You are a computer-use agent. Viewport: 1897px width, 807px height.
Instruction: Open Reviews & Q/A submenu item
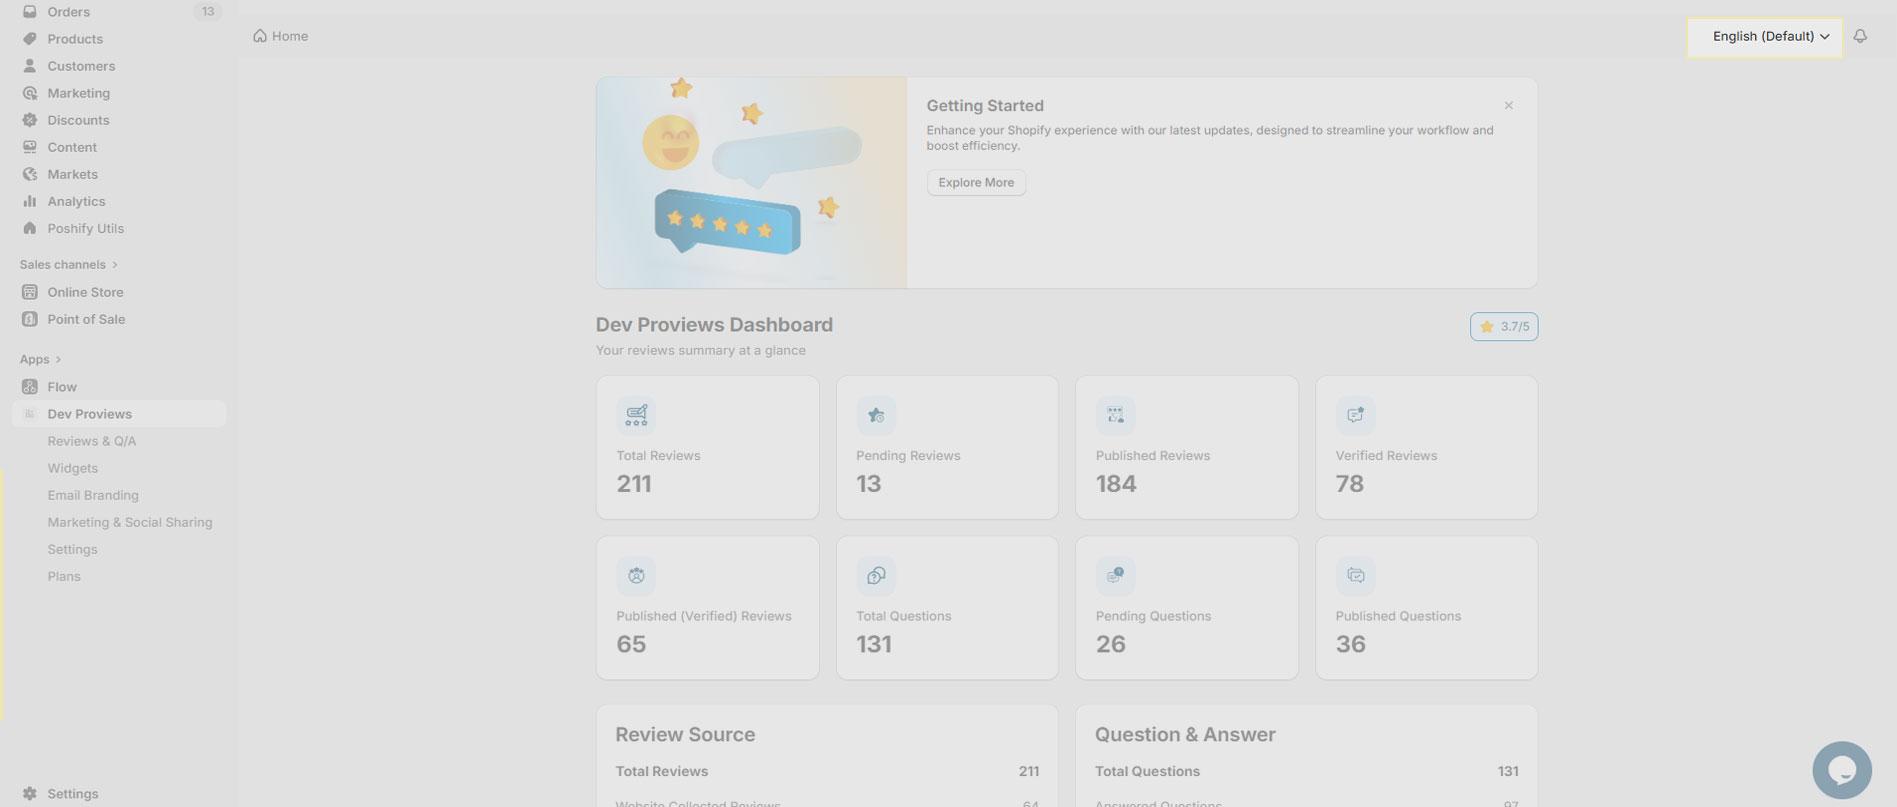coord(92,441)
